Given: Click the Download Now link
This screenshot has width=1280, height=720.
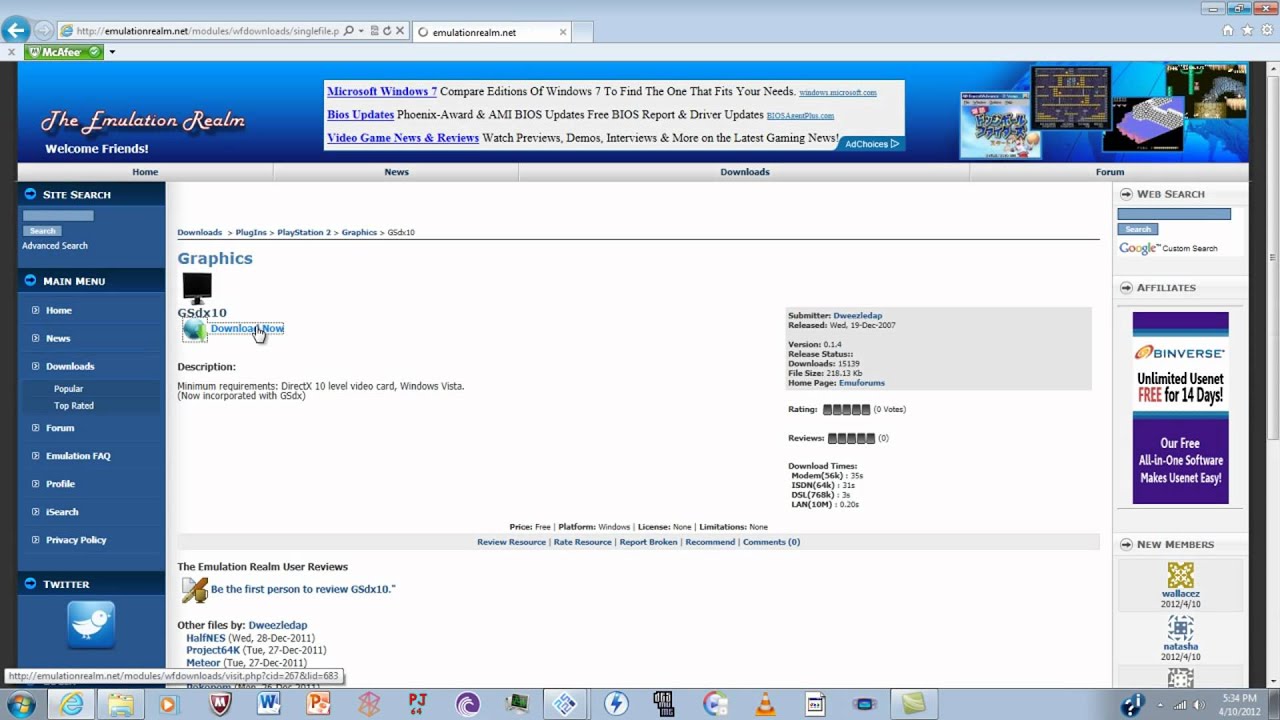Looking at the screenshot, I should [247, 328].
